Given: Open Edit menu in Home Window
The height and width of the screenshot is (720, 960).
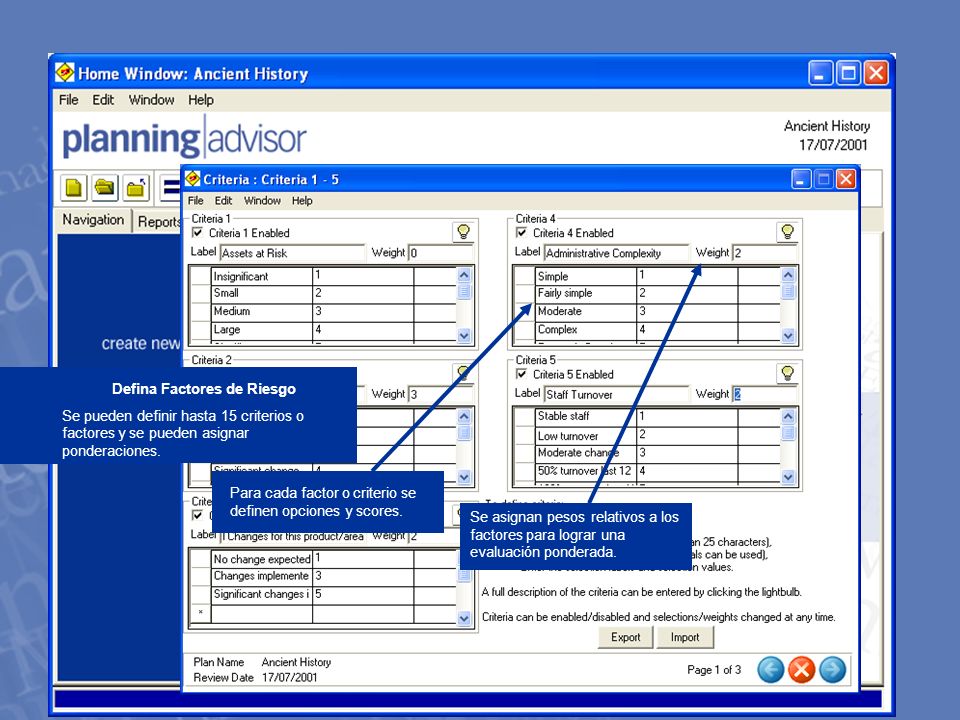Looking at the screenshot, I should tap(103, 100).
